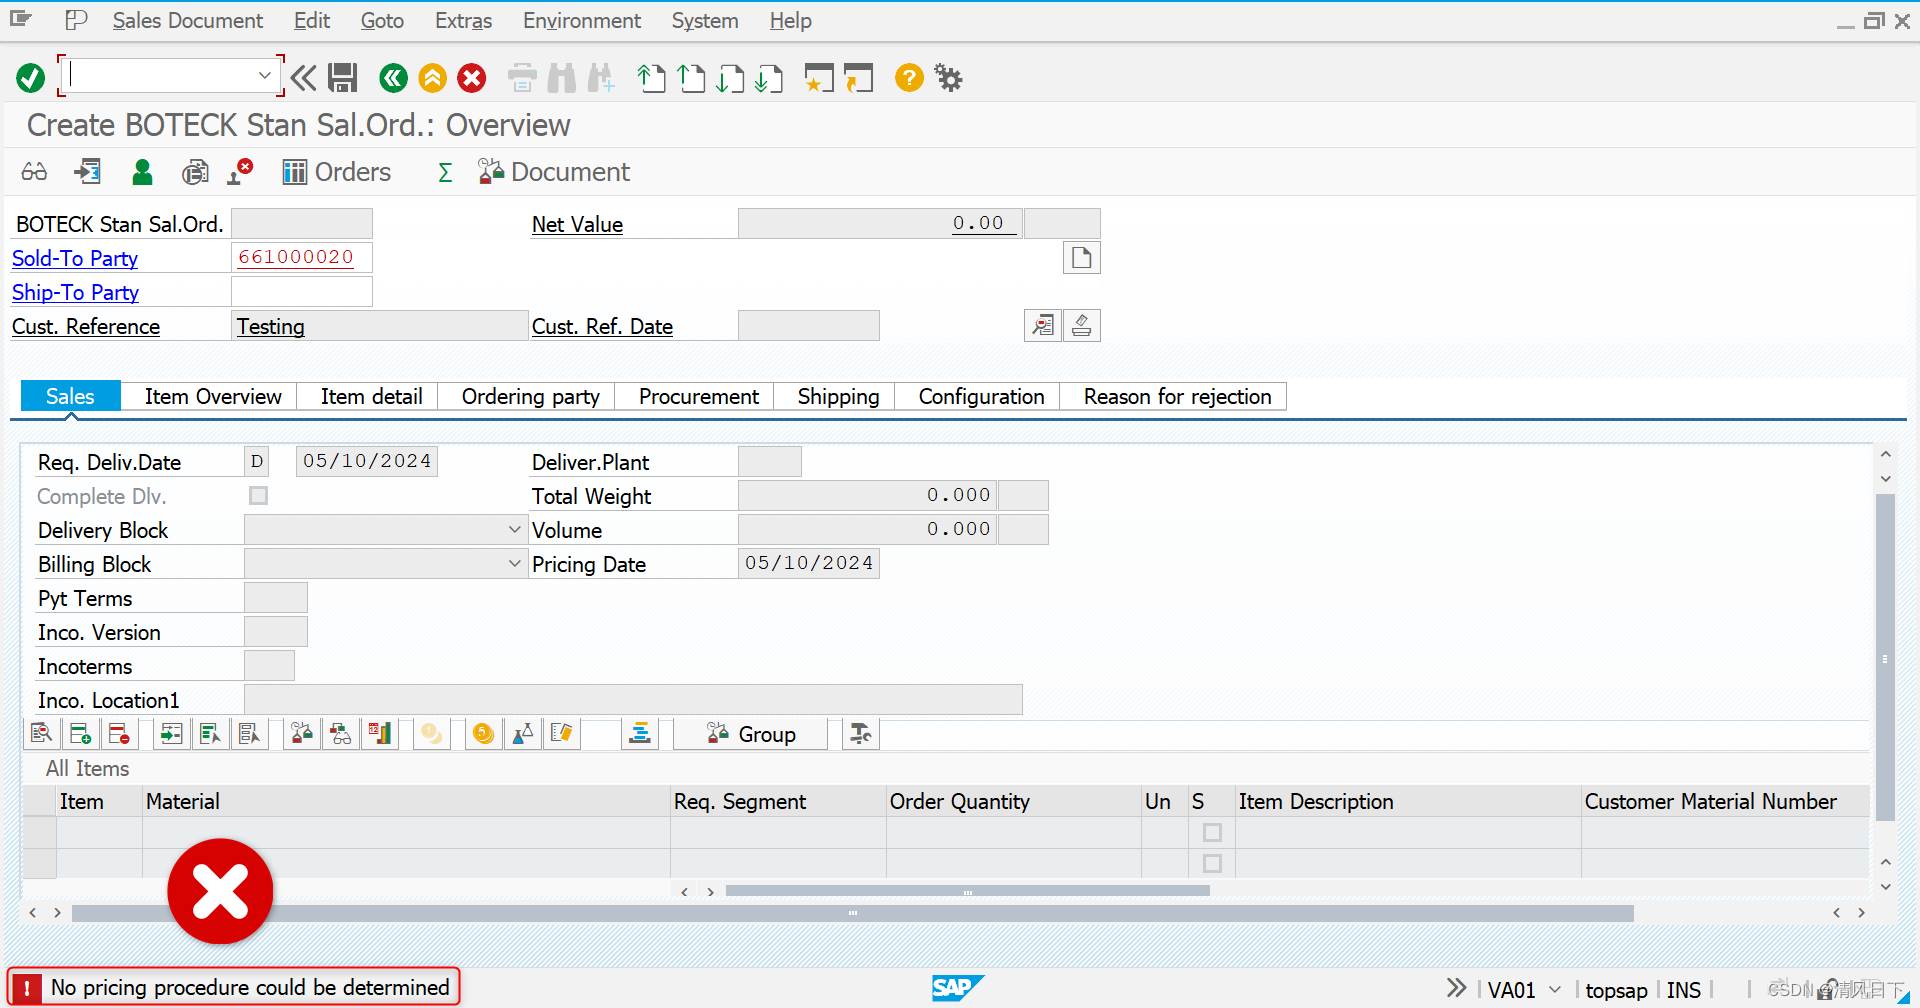Viewport: 1920px width, 1008px height.
Task: Click the Create item green plus icon
Action: click(x=81, y=734)
